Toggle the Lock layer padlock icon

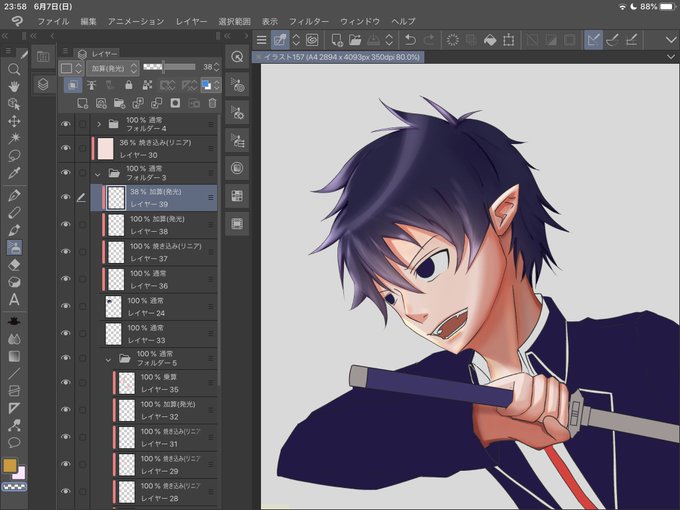128,85
